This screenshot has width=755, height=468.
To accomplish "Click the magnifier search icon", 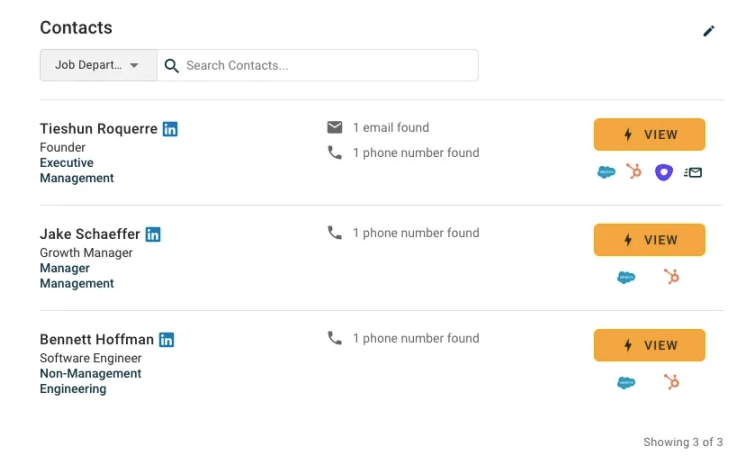I will [x=171, y=65].
